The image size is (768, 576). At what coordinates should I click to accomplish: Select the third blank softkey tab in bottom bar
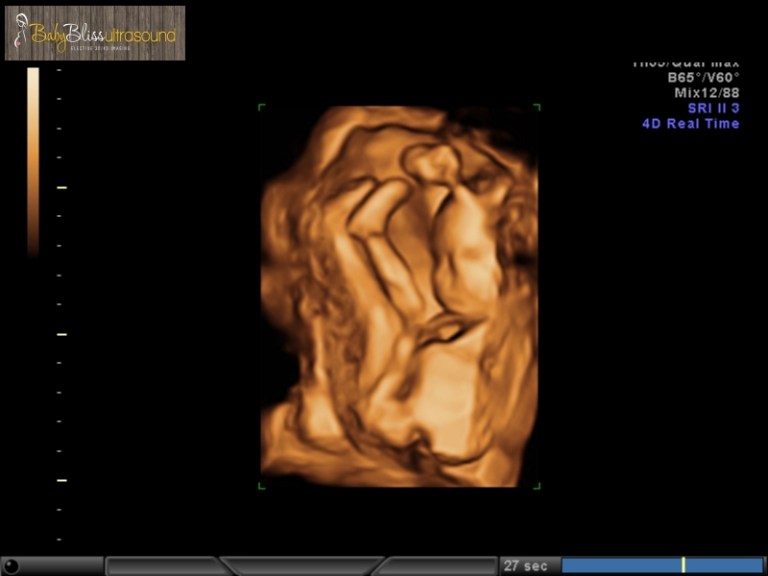click(435, 566)
